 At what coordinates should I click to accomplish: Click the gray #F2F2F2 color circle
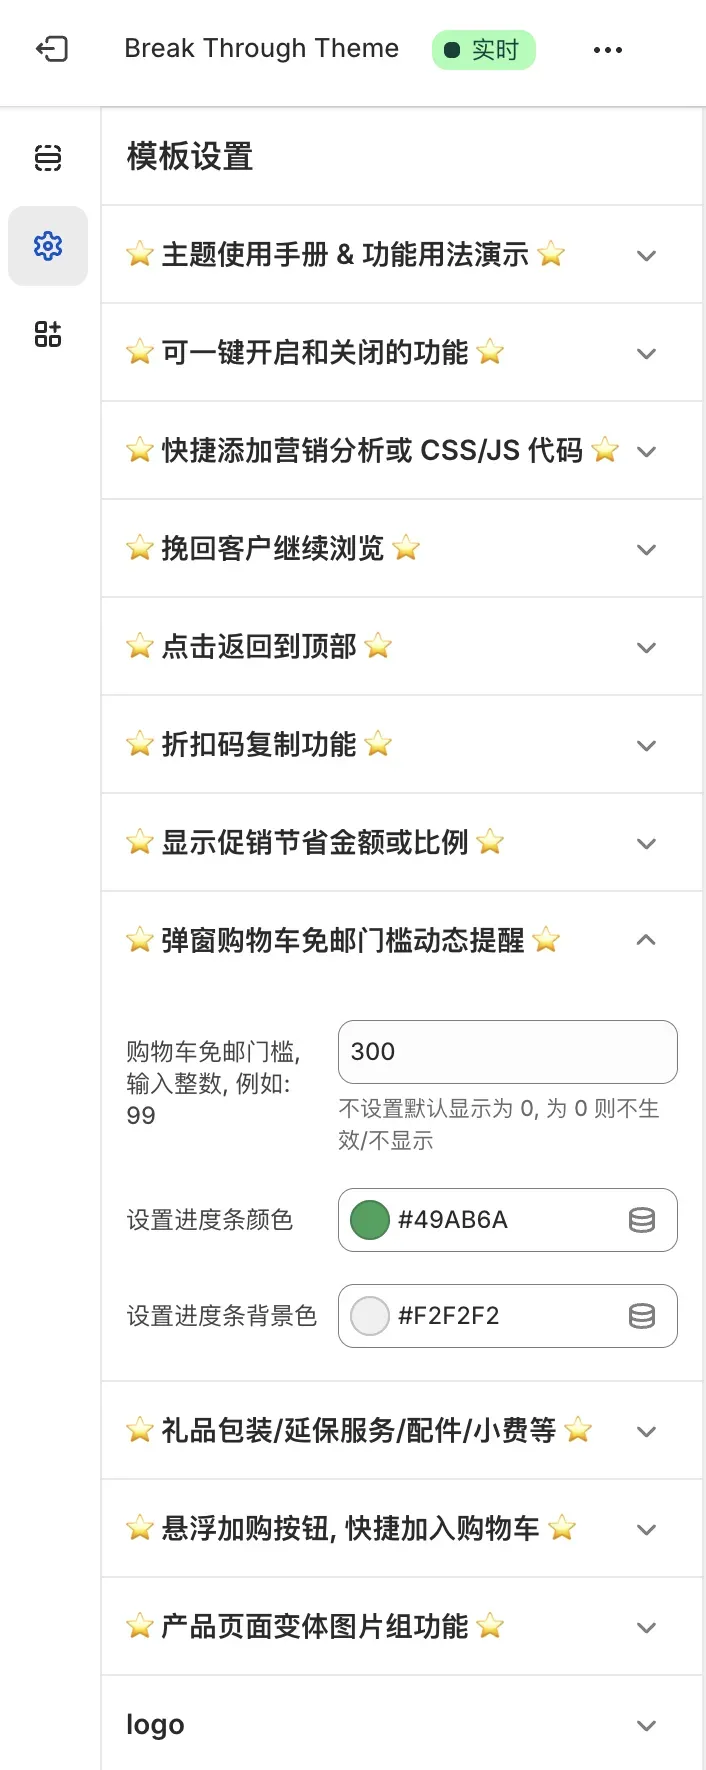coord(369,1316)
